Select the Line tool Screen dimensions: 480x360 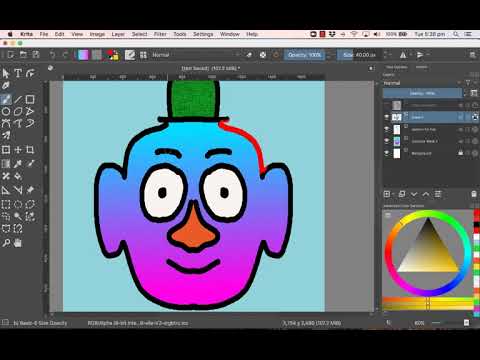tap(18, 99)
